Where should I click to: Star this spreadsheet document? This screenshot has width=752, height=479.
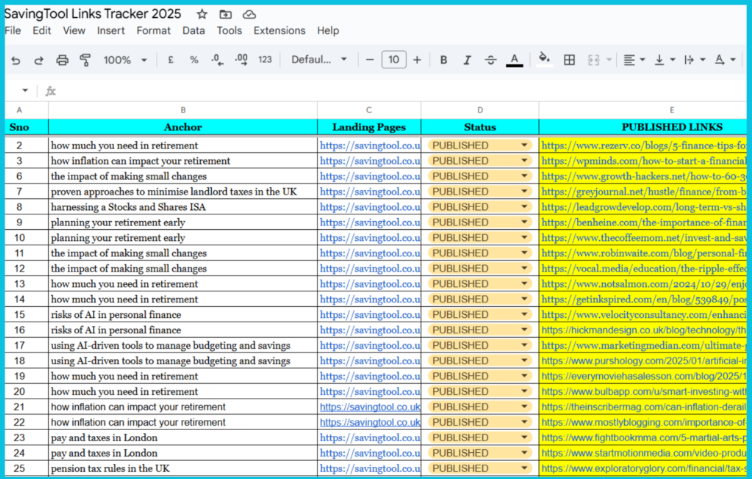pyautogui.click(x=202, y=14)
